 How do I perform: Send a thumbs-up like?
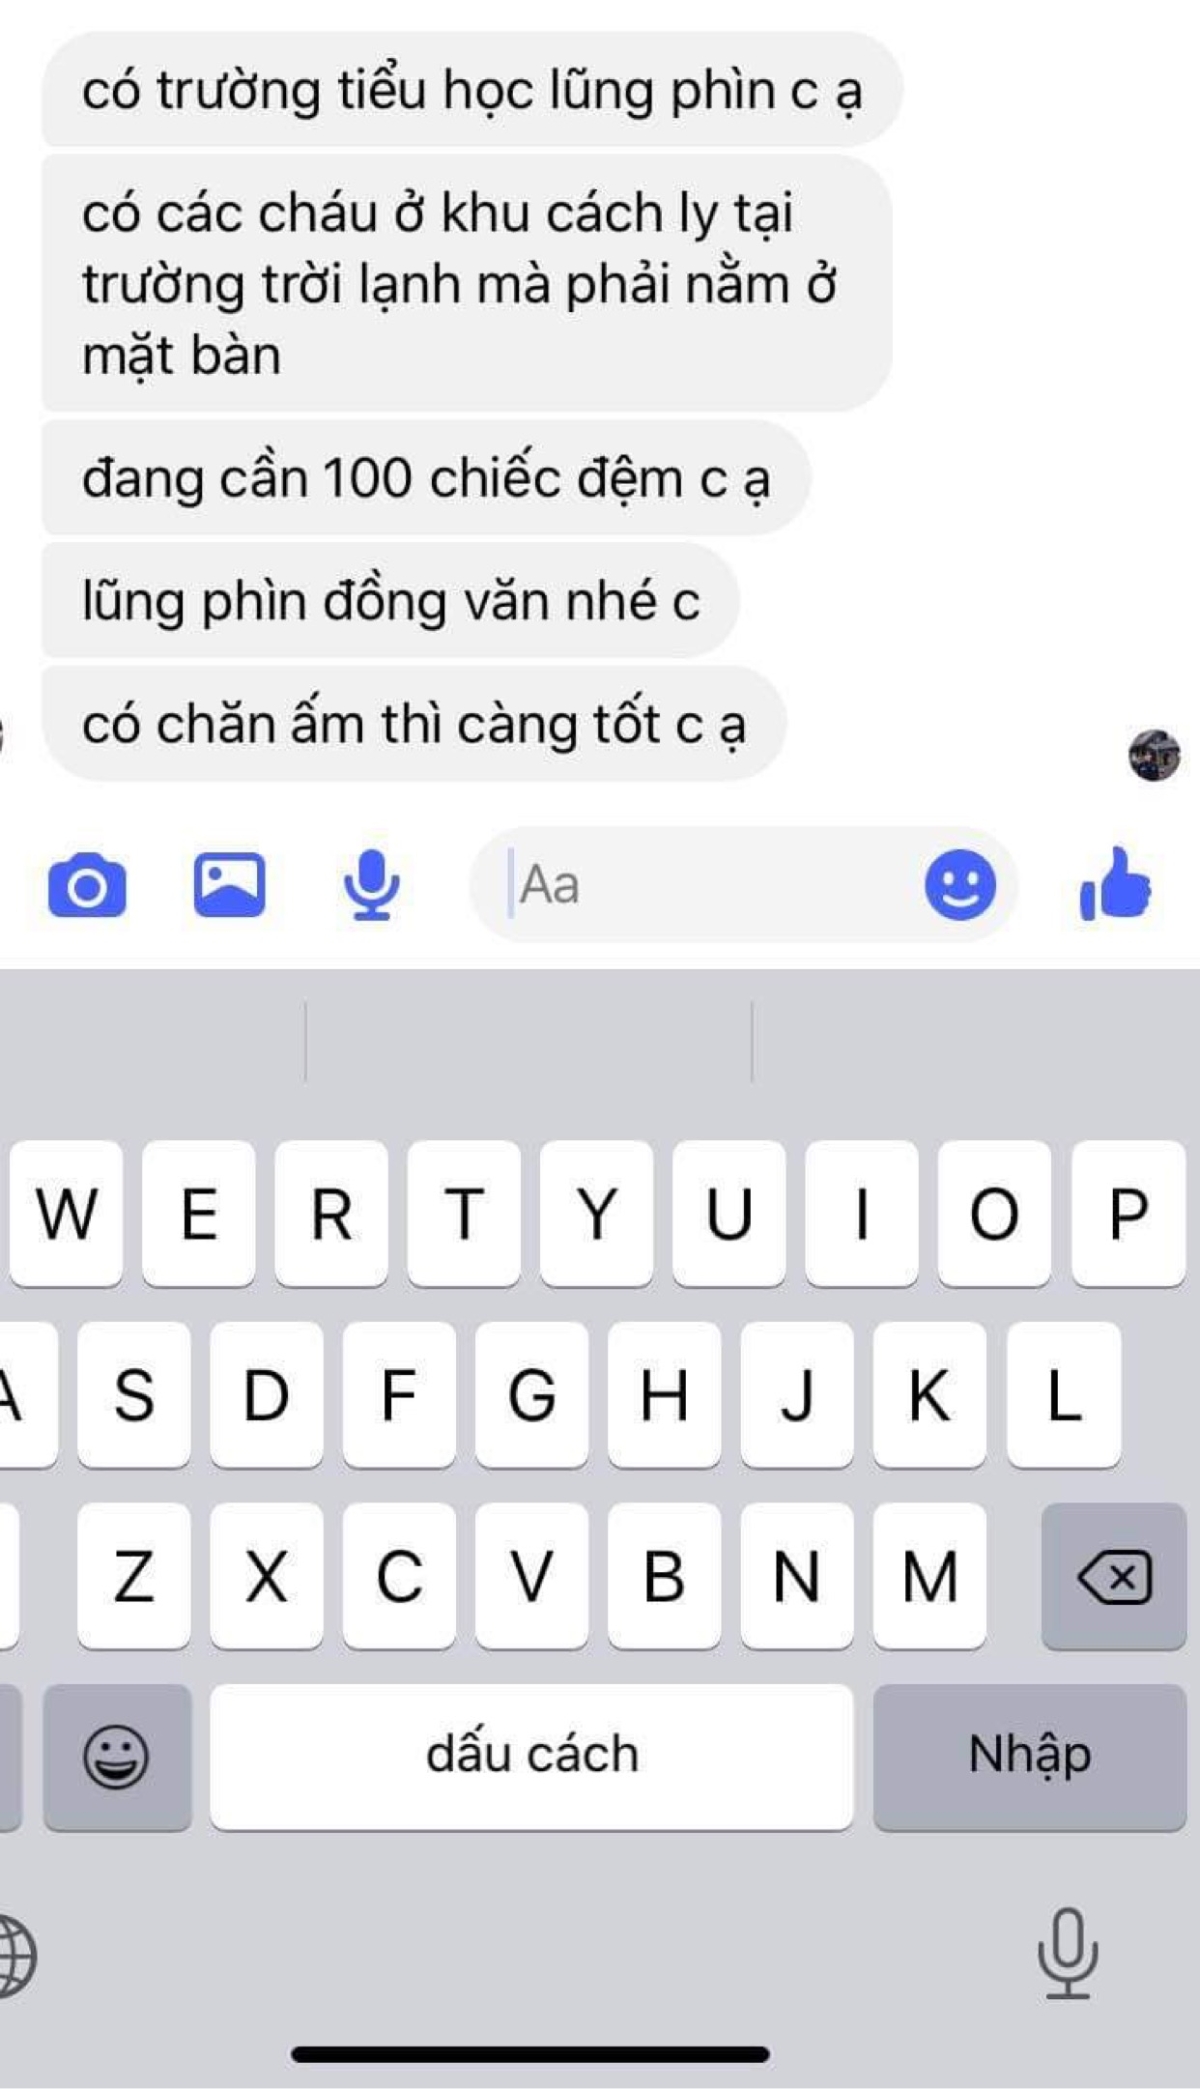click(1115, 883)
